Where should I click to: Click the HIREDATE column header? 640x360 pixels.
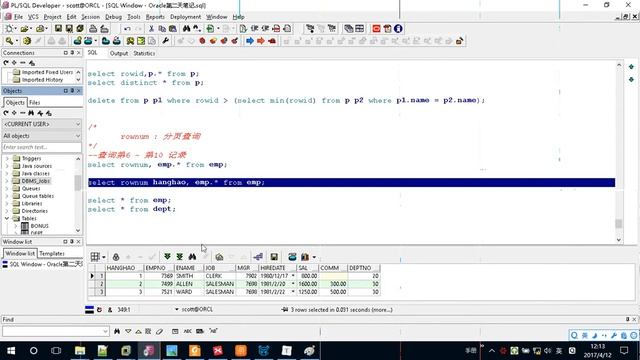[278, 268]
